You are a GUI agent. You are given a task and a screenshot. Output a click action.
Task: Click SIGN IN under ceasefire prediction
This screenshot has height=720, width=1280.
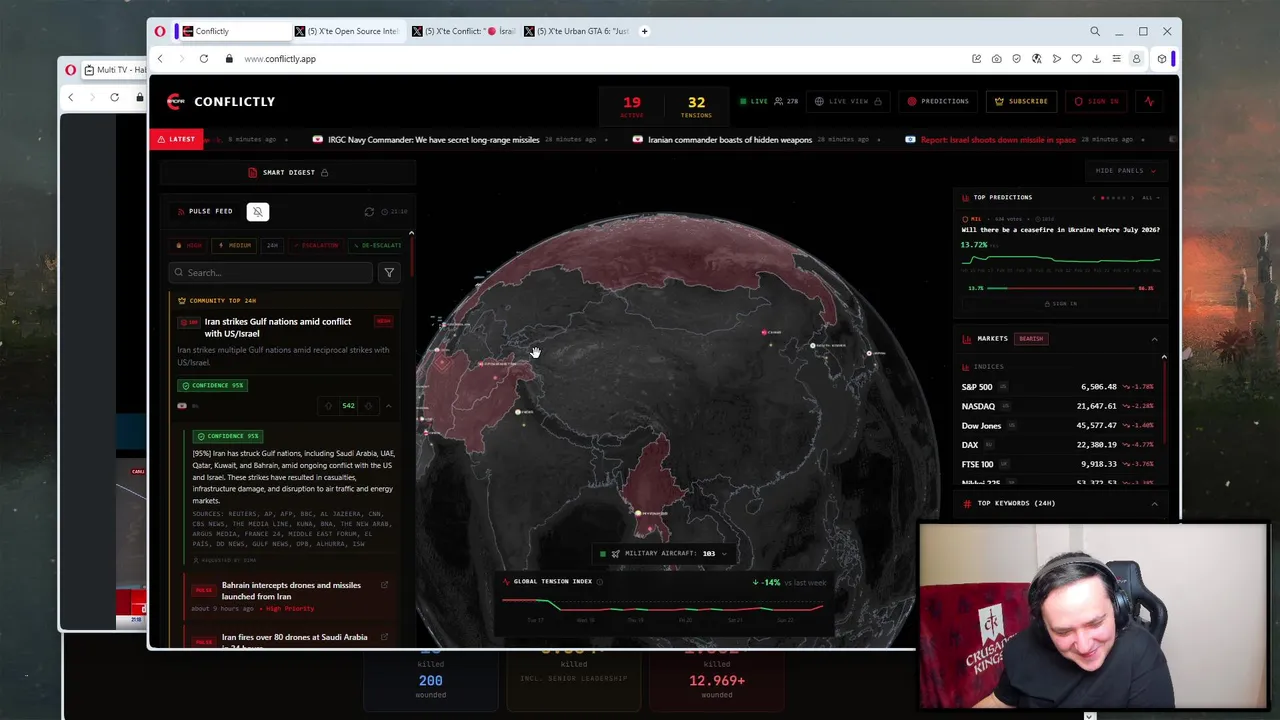pyautogui.click(x=1060, y=304)
